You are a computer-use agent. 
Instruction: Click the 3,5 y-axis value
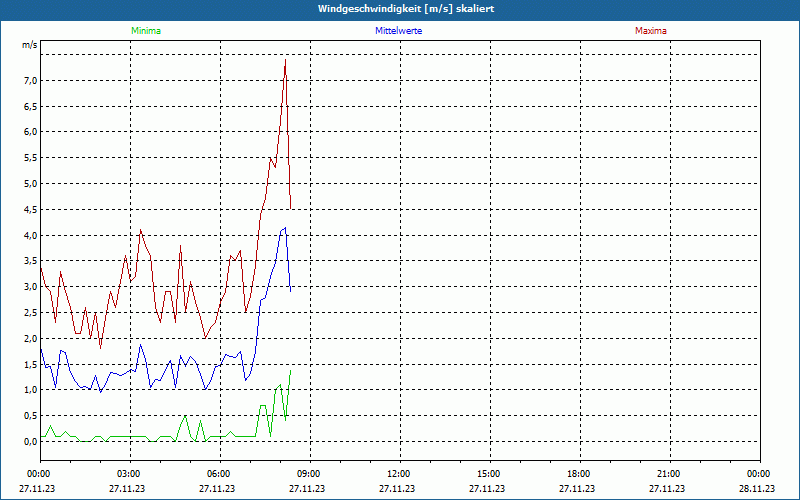(x=30, y=261)
